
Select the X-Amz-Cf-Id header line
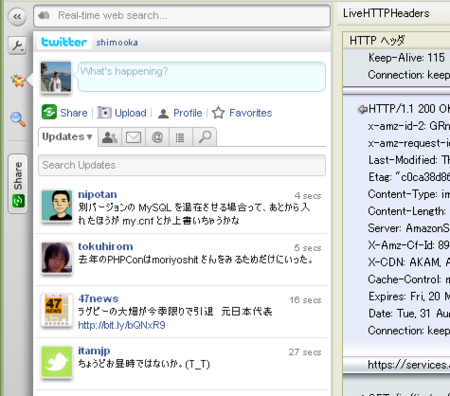(x=409, y=245)
